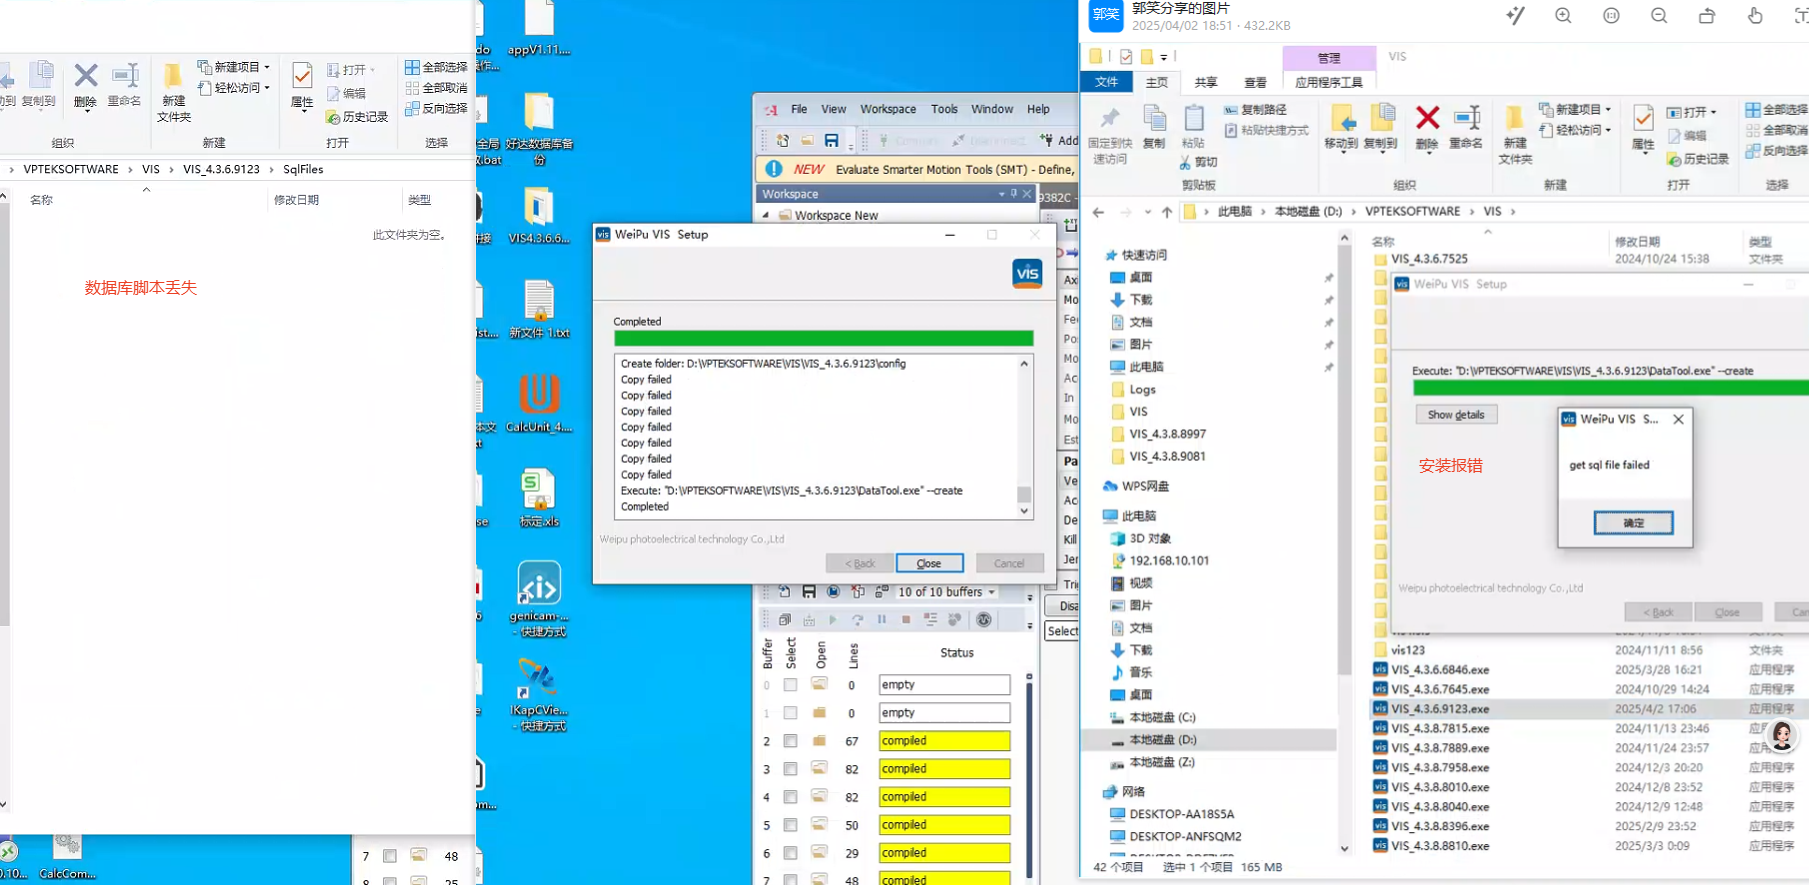Image resolution: width=1809 pixels, height=885 pixels.
Task: Select VIS_4.3.8.8997 folder in navigation tree
Action: coord(1166,434)
